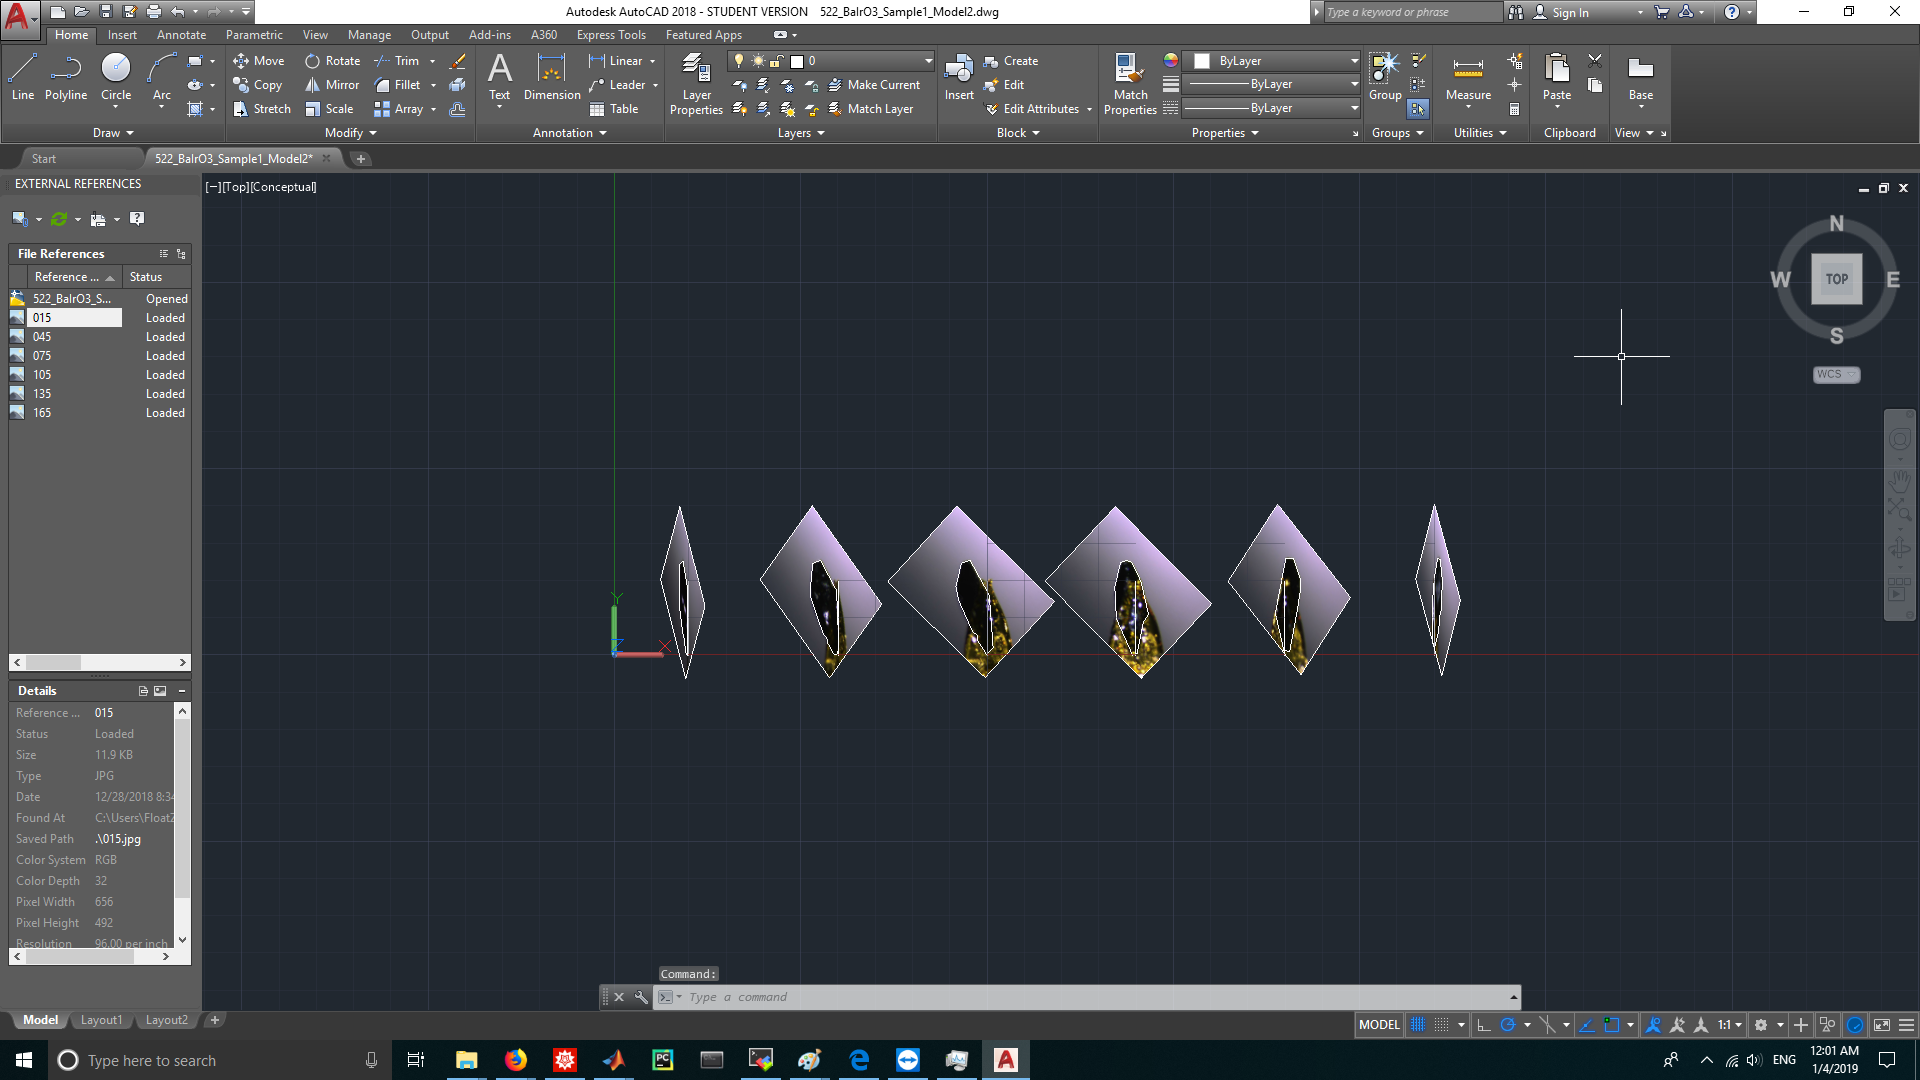Choose the Copy tool in Modify

[258, 85]
